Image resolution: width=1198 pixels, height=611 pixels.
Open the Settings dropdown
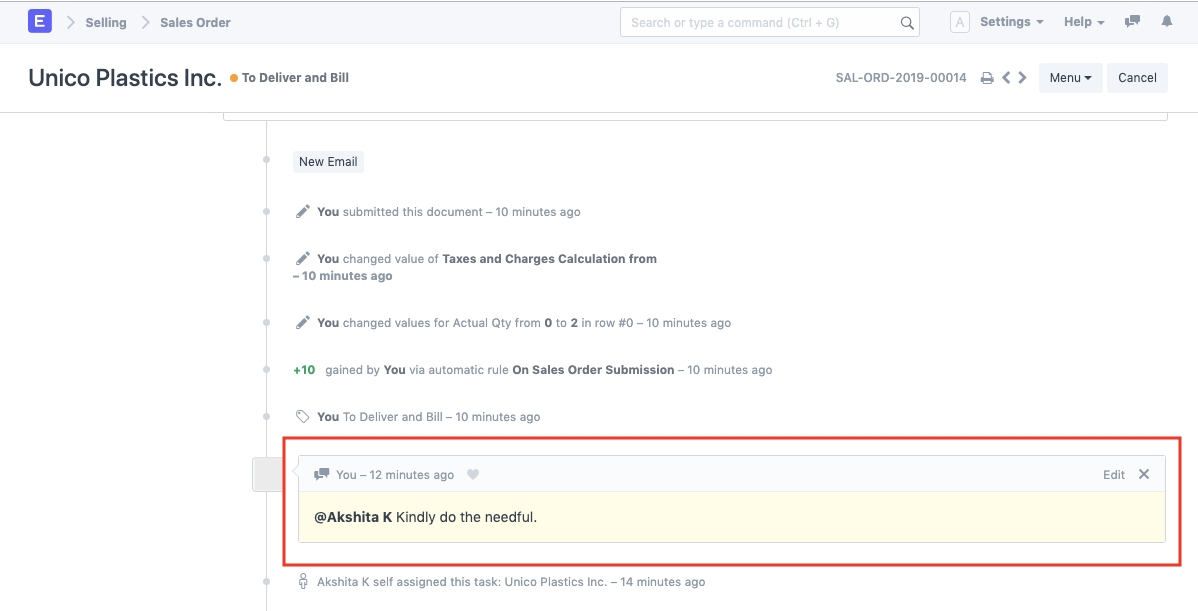point(1011,22)
